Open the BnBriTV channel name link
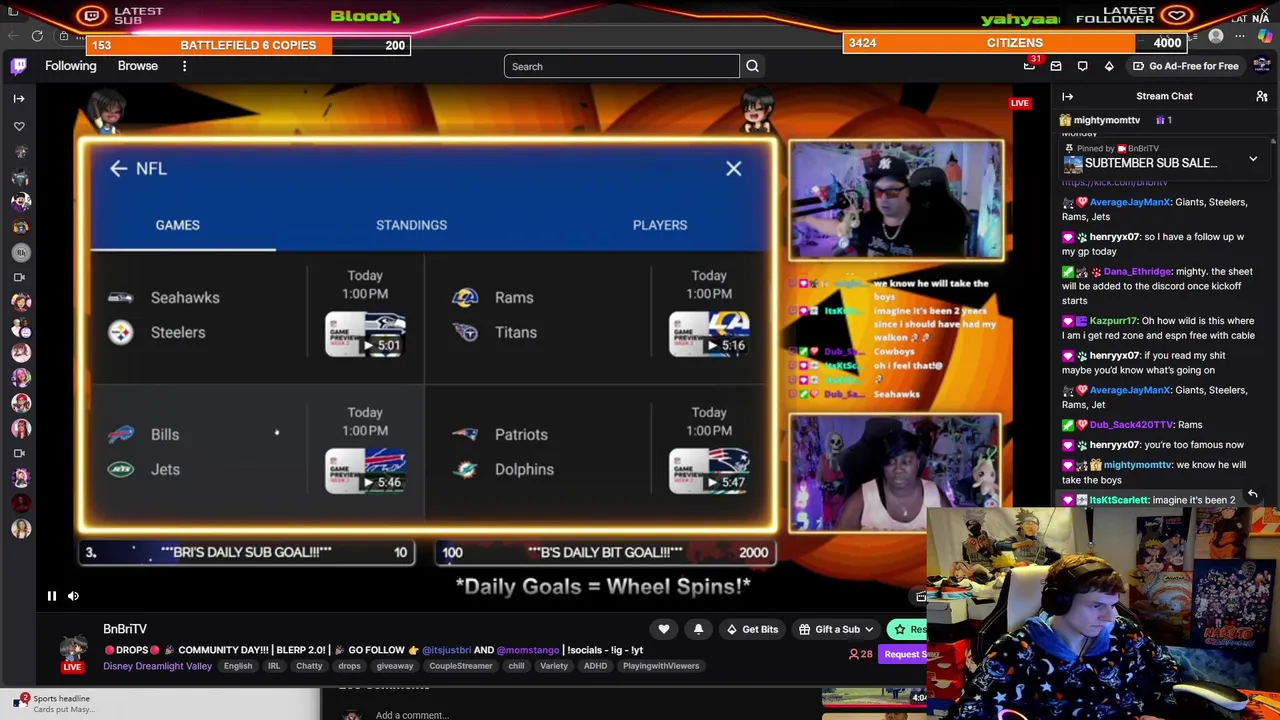 point(125,629)
